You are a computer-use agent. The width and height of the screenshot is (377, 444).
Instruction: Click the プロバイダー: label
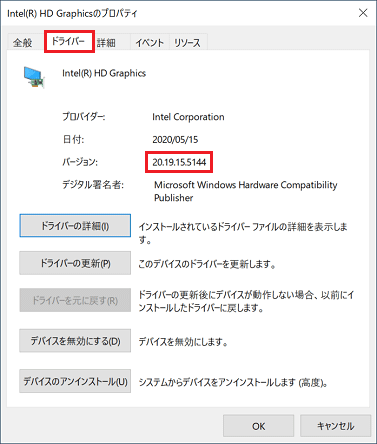pos(84,117)
